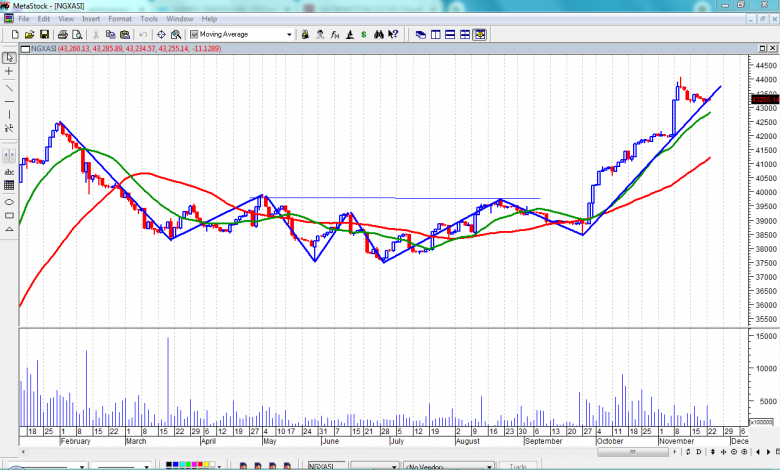780x470 pixels.
Task: Open the Moving Average indicator dropdown
Action: pyautogui.click(x=289, y=34)
